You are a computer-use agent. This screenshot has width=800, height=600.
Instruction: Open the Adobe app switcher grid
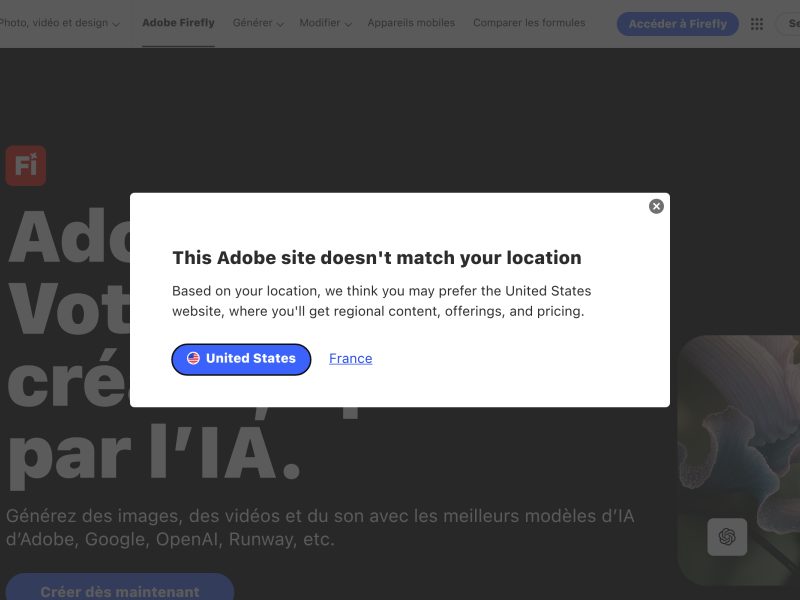tap(757, 24)
